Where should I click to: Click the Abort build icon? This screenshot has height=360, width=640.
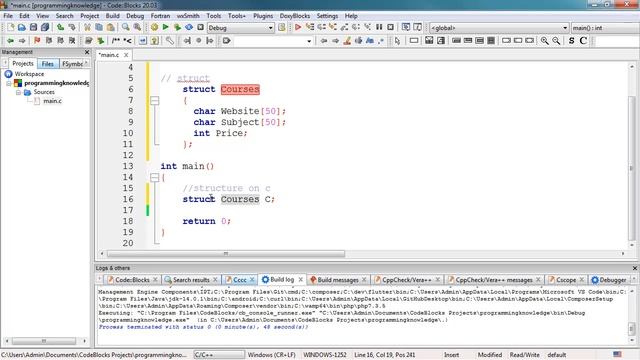point(200,27)
